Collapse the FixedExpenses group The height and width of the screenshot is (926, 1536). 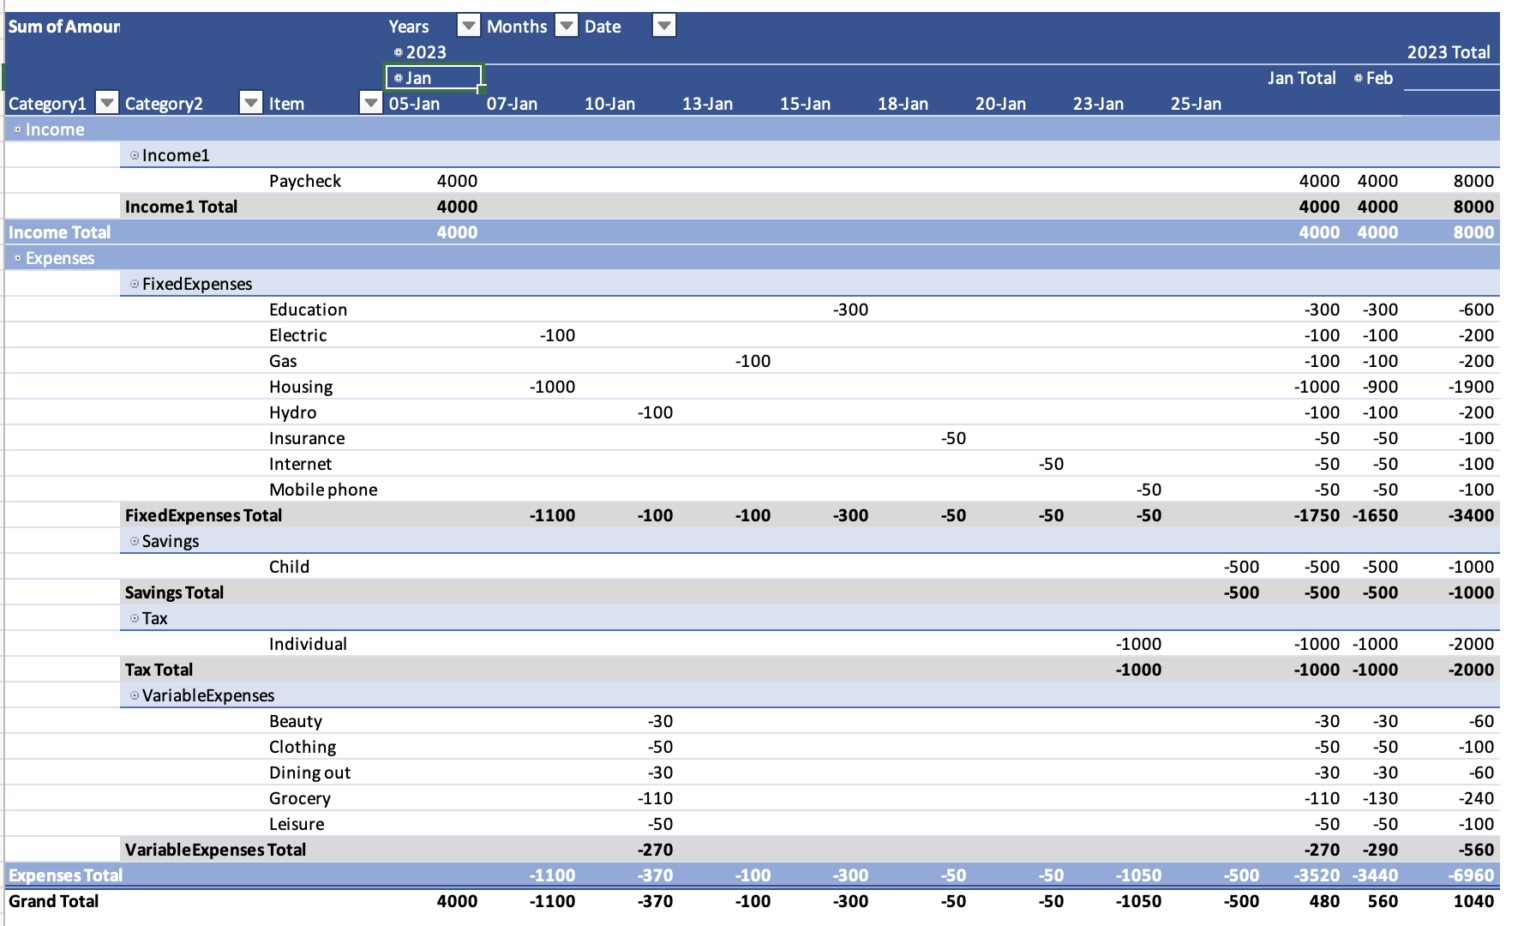click(133, 283)
